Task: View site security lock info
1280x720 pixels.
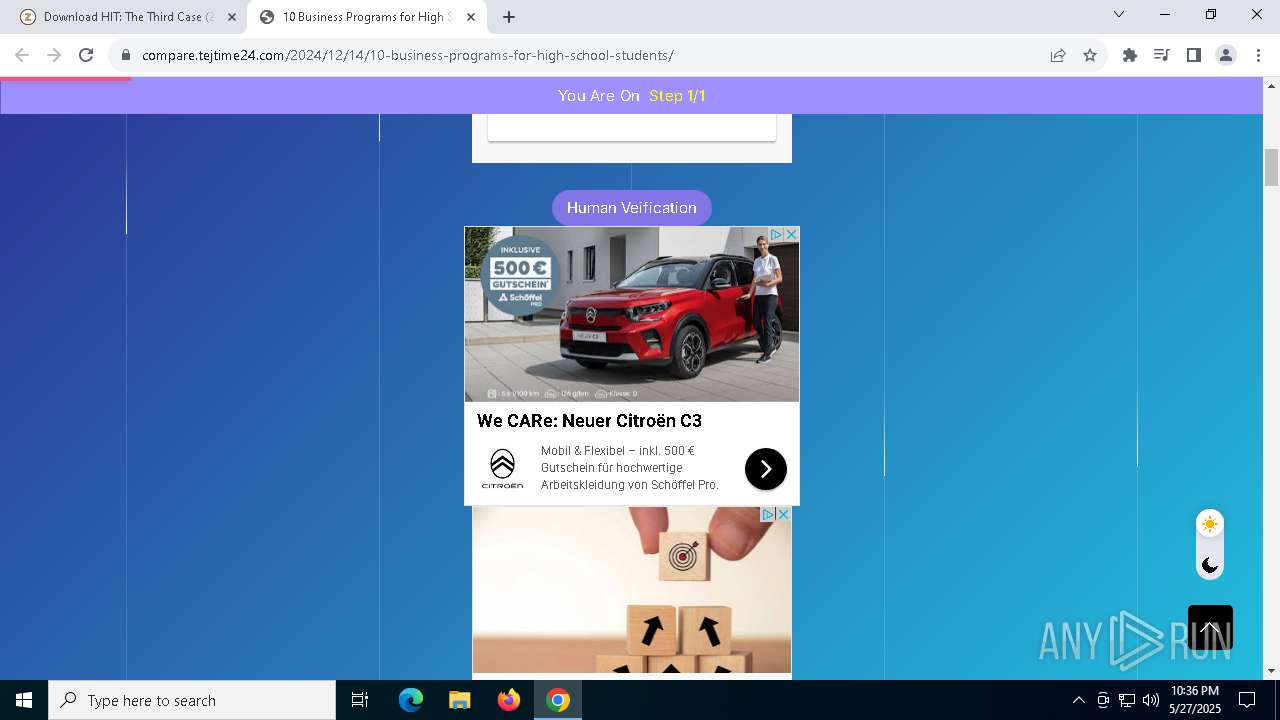Action: [126, 56]
